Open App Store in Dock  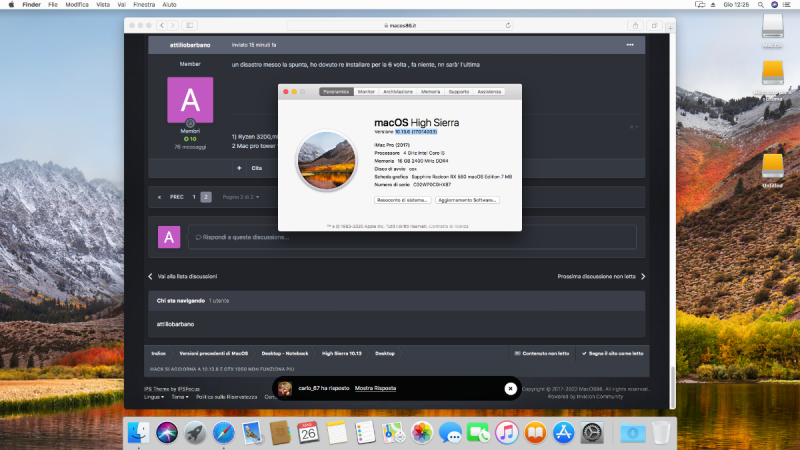pyautogui.click(x=563, y=433)
